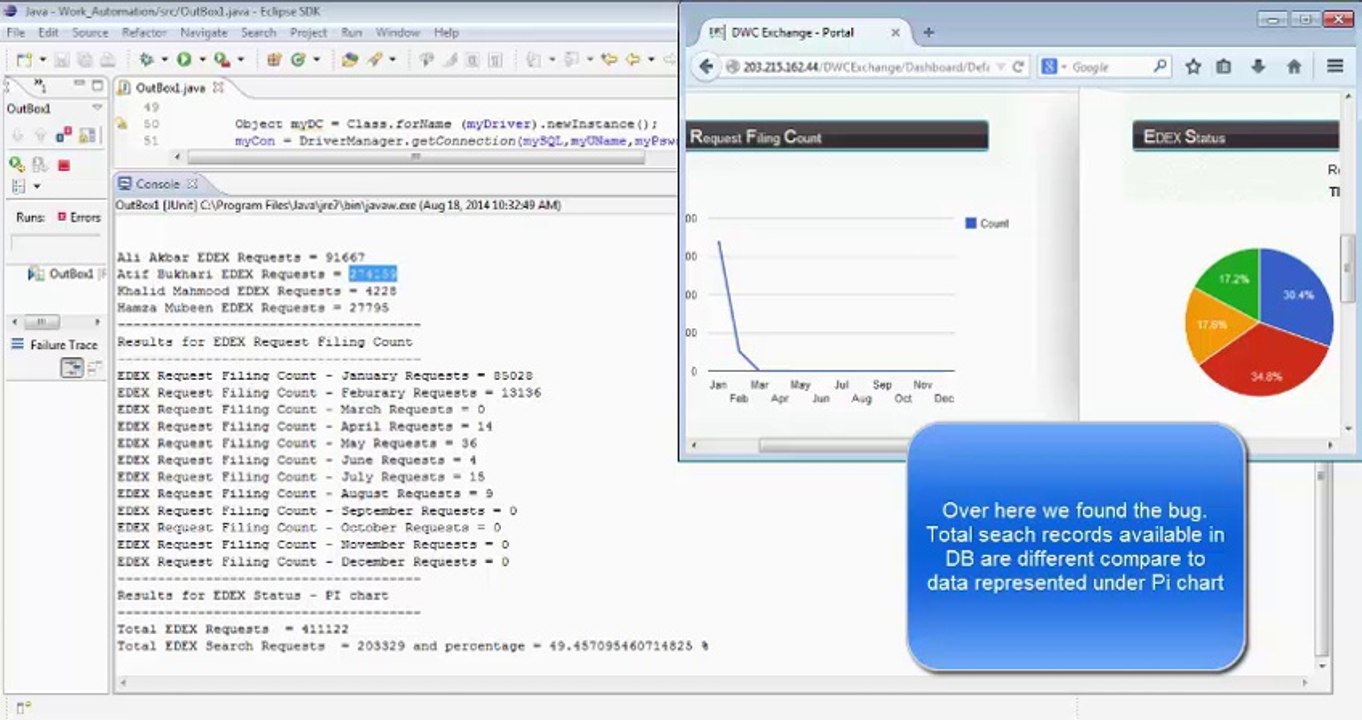Click the green Run button in toolbar
Image resolution: width=1362 pixels, height=720 pixels.
[x=184, y=60]
